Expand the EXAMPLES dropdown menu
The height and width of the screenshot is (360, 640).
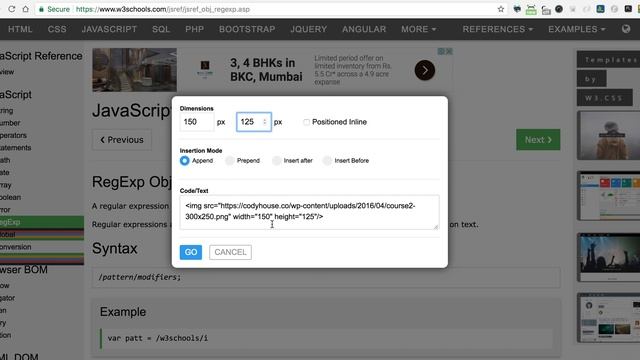click(576, 29)
